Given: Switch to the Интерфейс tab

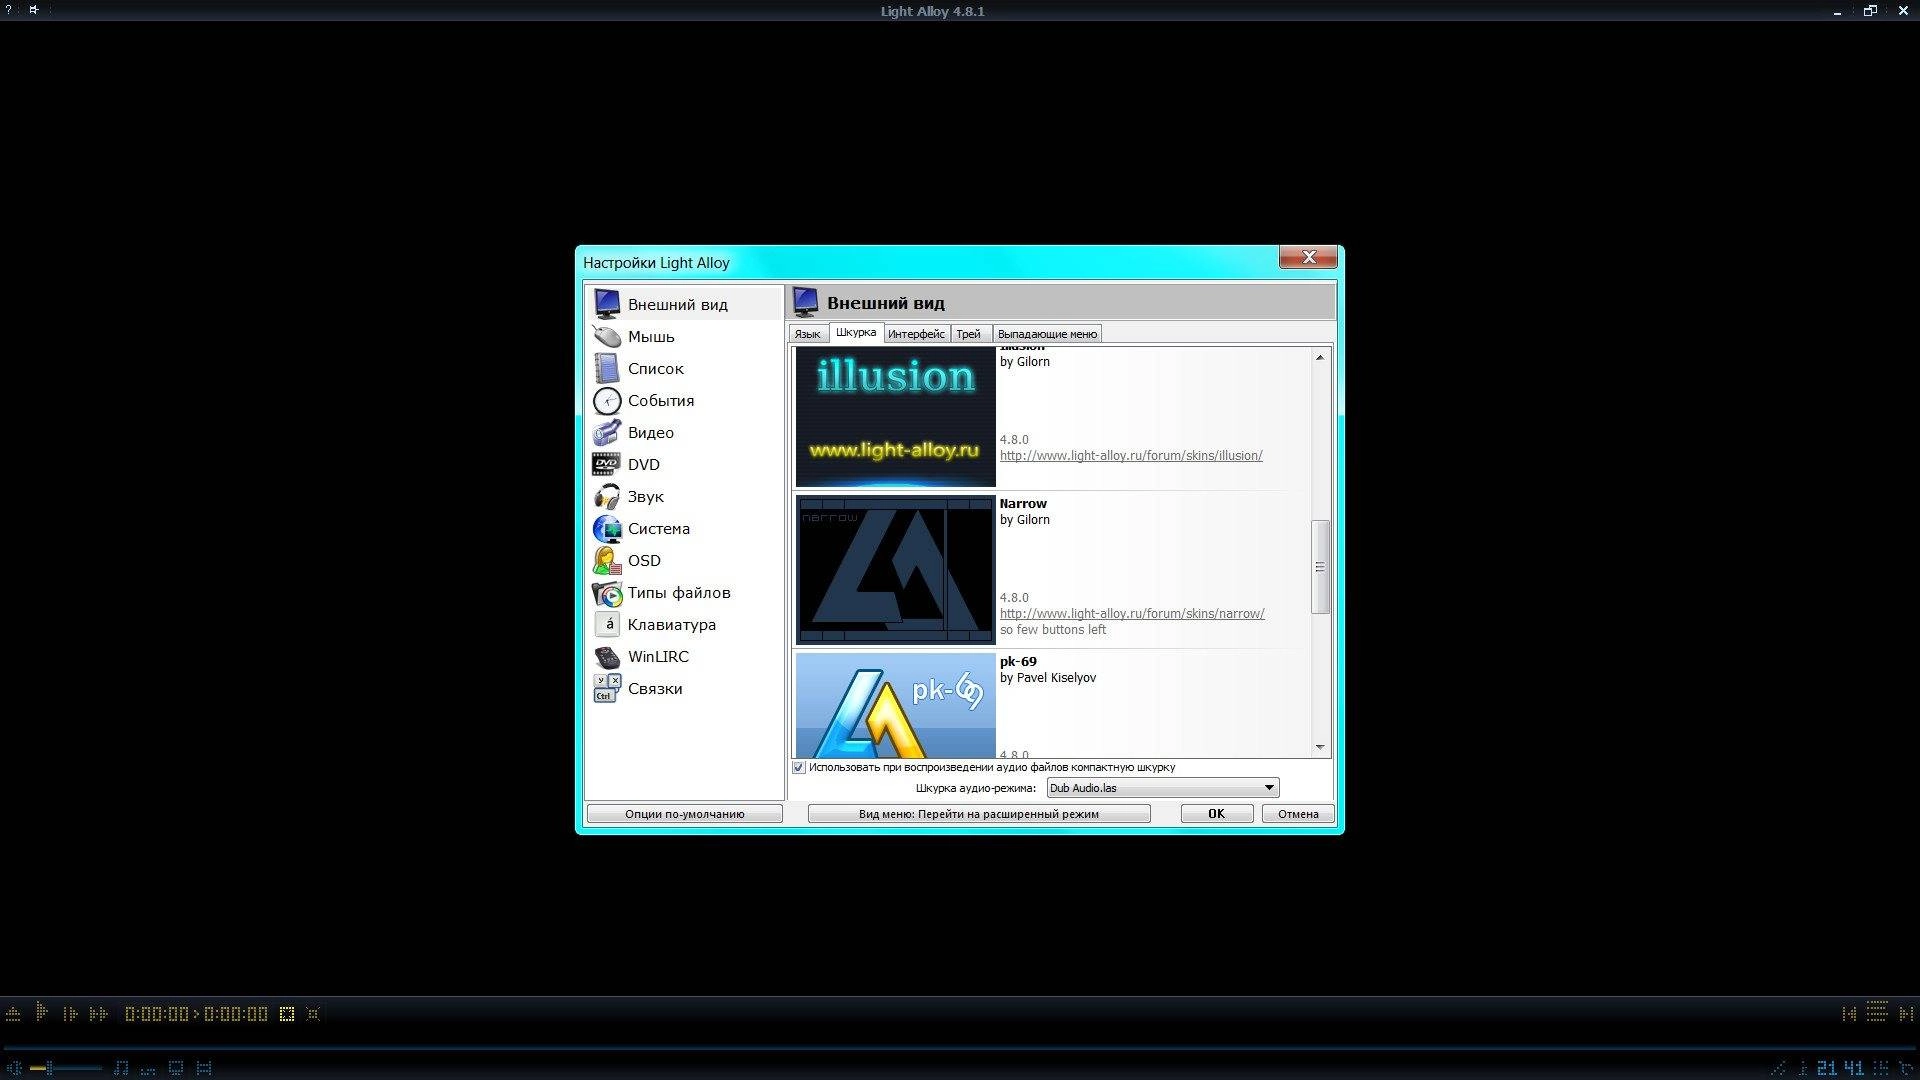Looking at the screenshot, I should pos(916,334).
